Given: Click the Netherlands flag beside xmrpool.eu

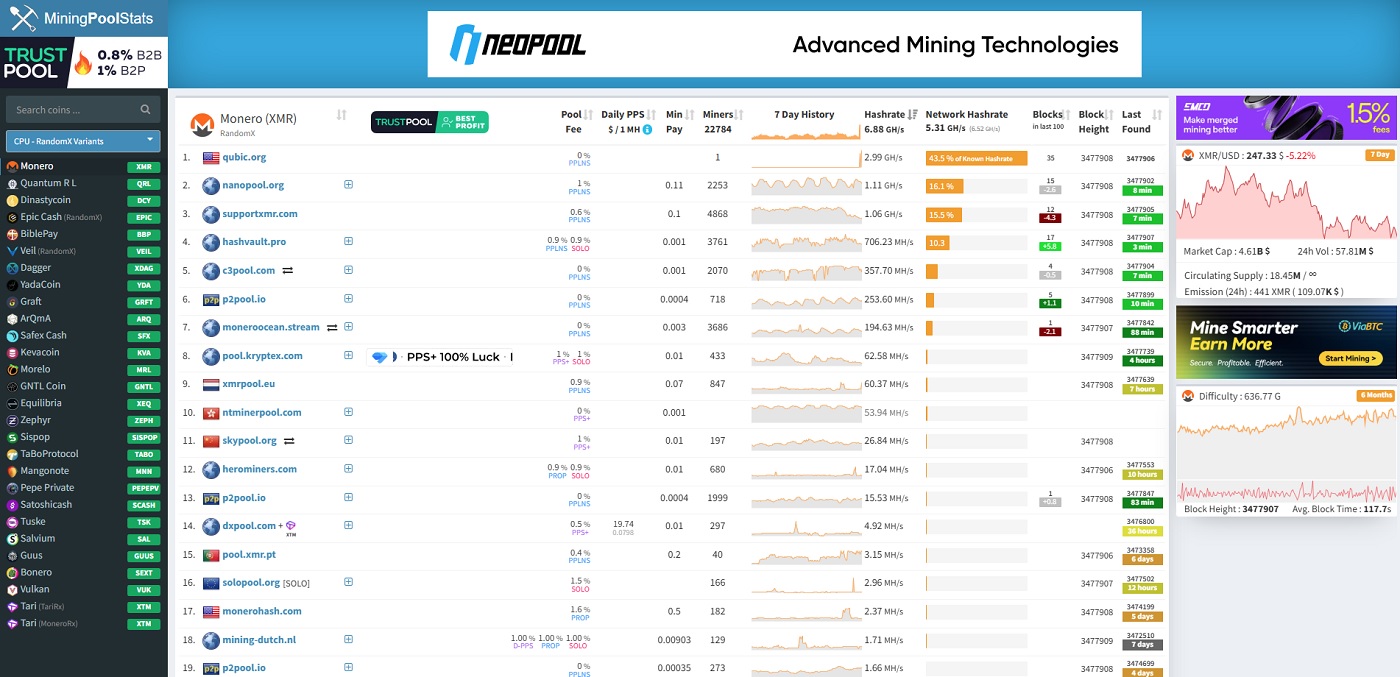Looking at the screenshot, I should tap(211, 384).
